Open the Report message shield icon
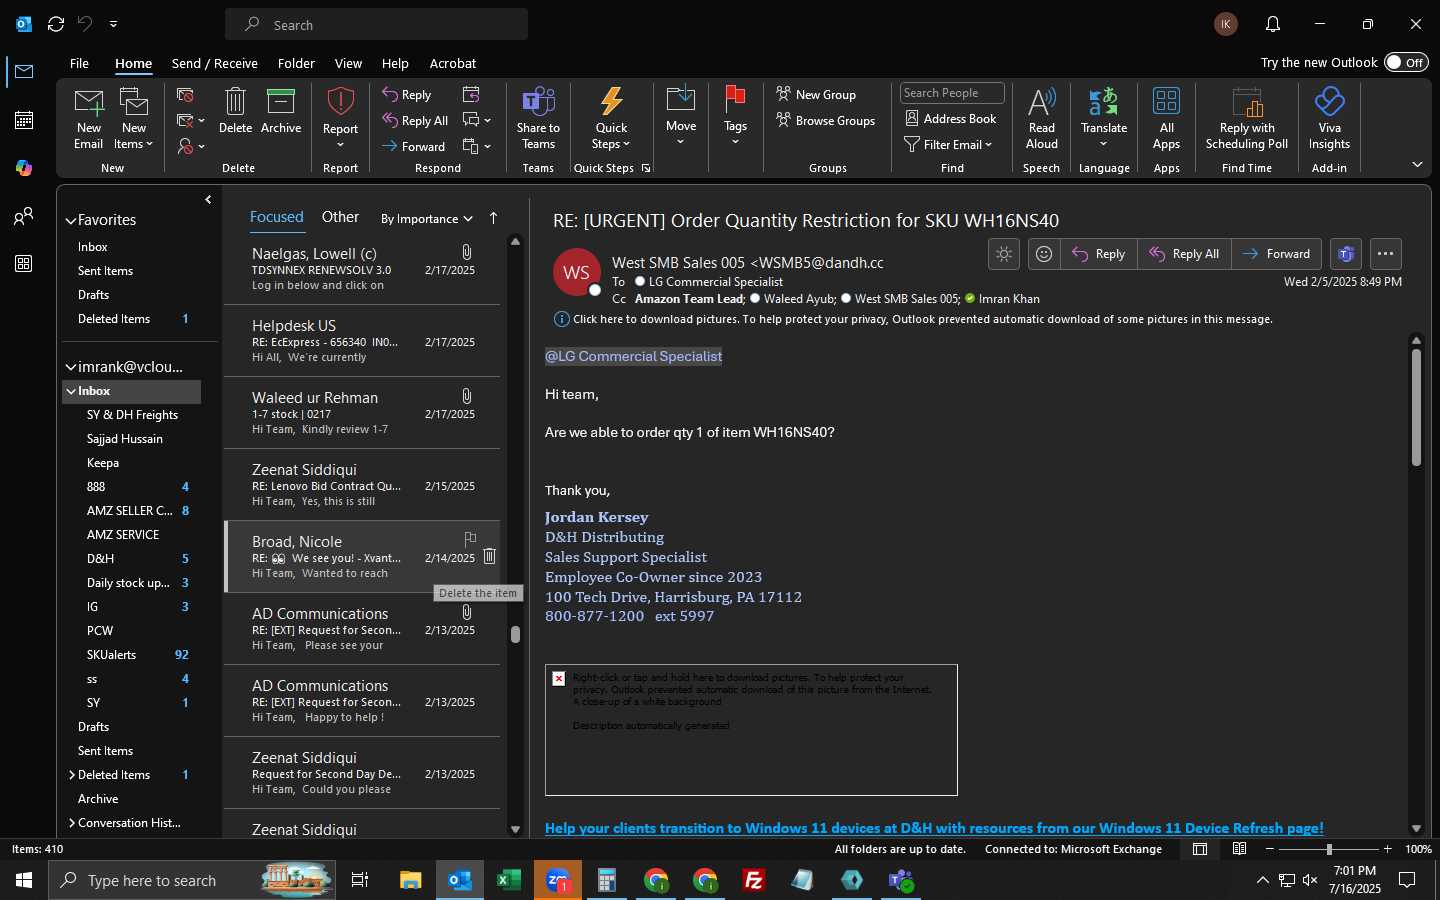Image resolution: width=1440 pixels, height=900 pixels. pyautogui.click(x=340, y=117)
